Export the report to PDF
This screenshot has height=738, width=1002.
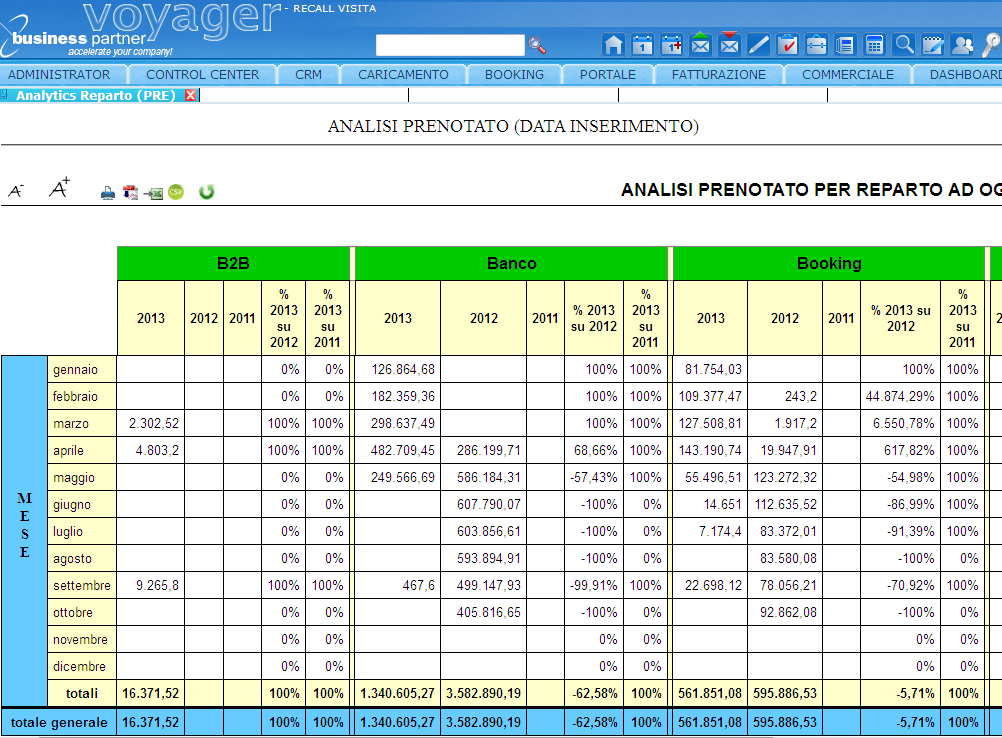pyautogui.click(x=130, y=192)
